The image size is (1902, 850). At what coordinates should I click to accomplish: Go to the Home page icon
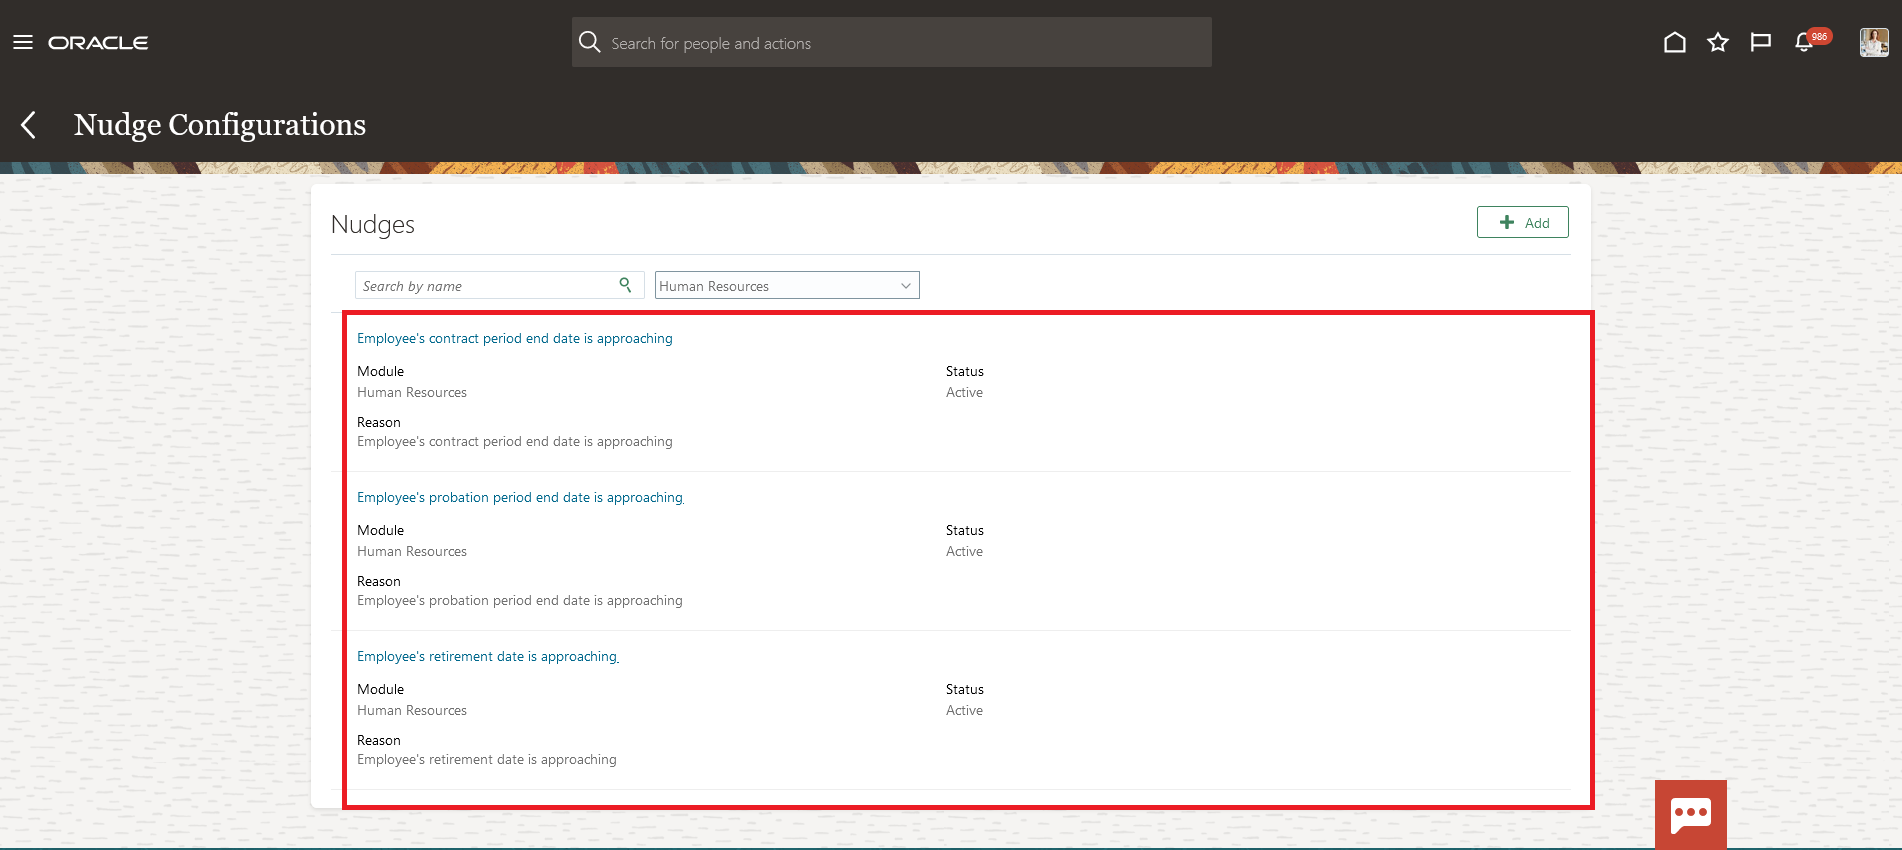[1675, 42]
